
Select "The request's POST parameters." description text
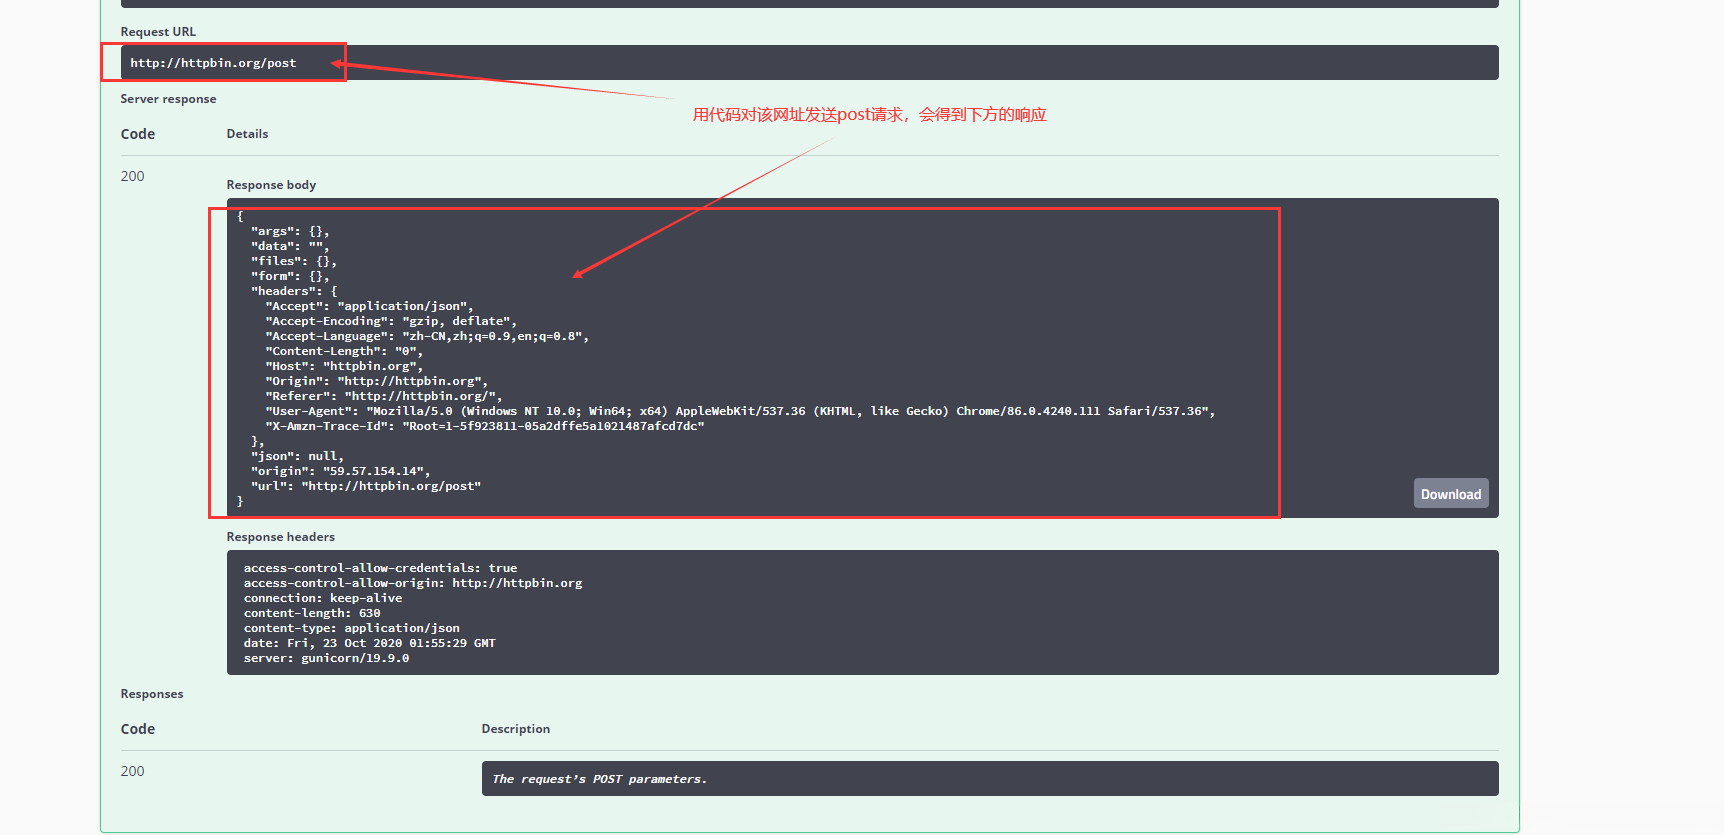(600, 779)
